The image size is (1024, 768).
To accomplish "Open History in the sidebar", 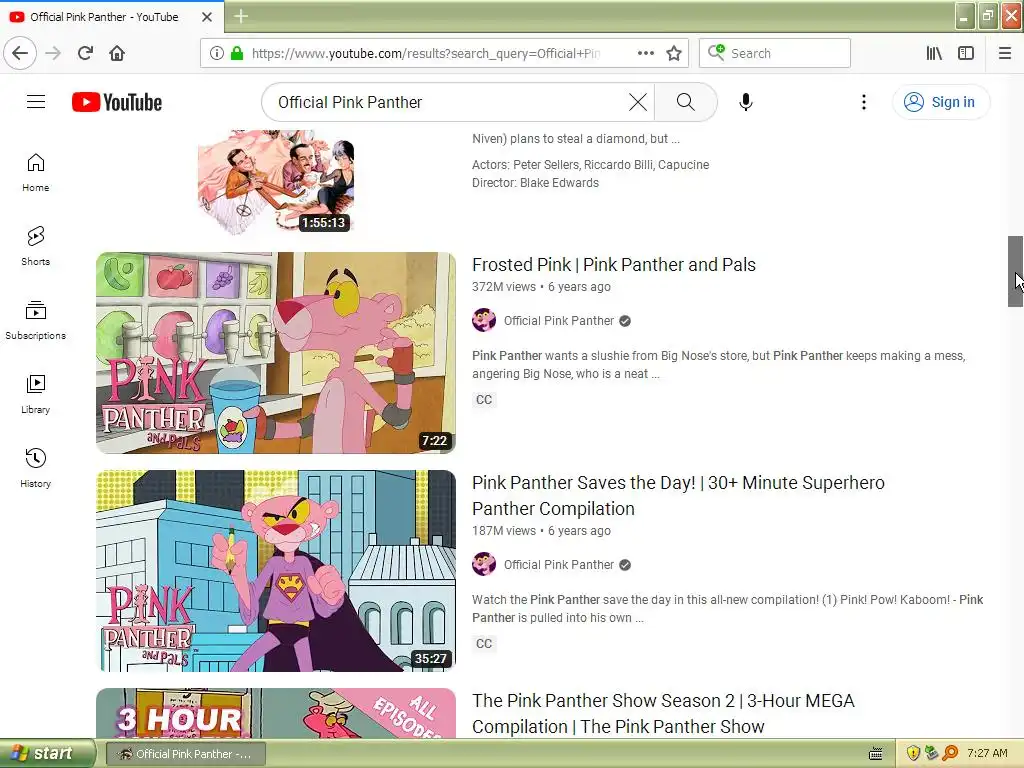I will [35, 468].
